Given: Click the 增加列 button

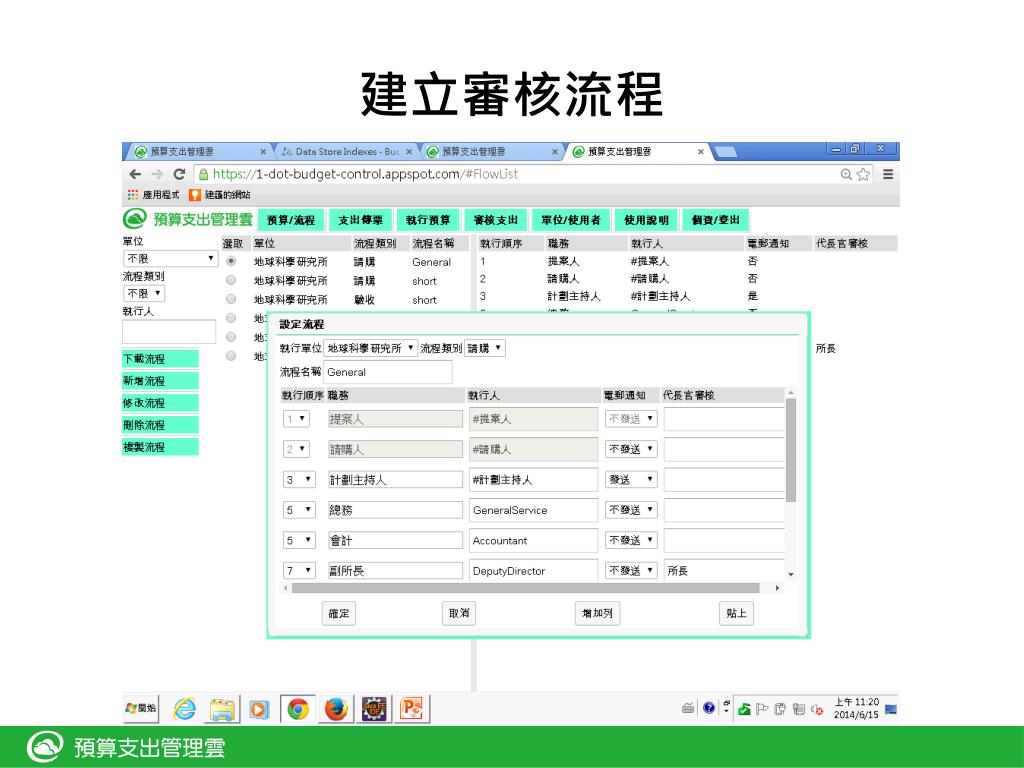Looking at the screenshot, I should coord(597,613).
